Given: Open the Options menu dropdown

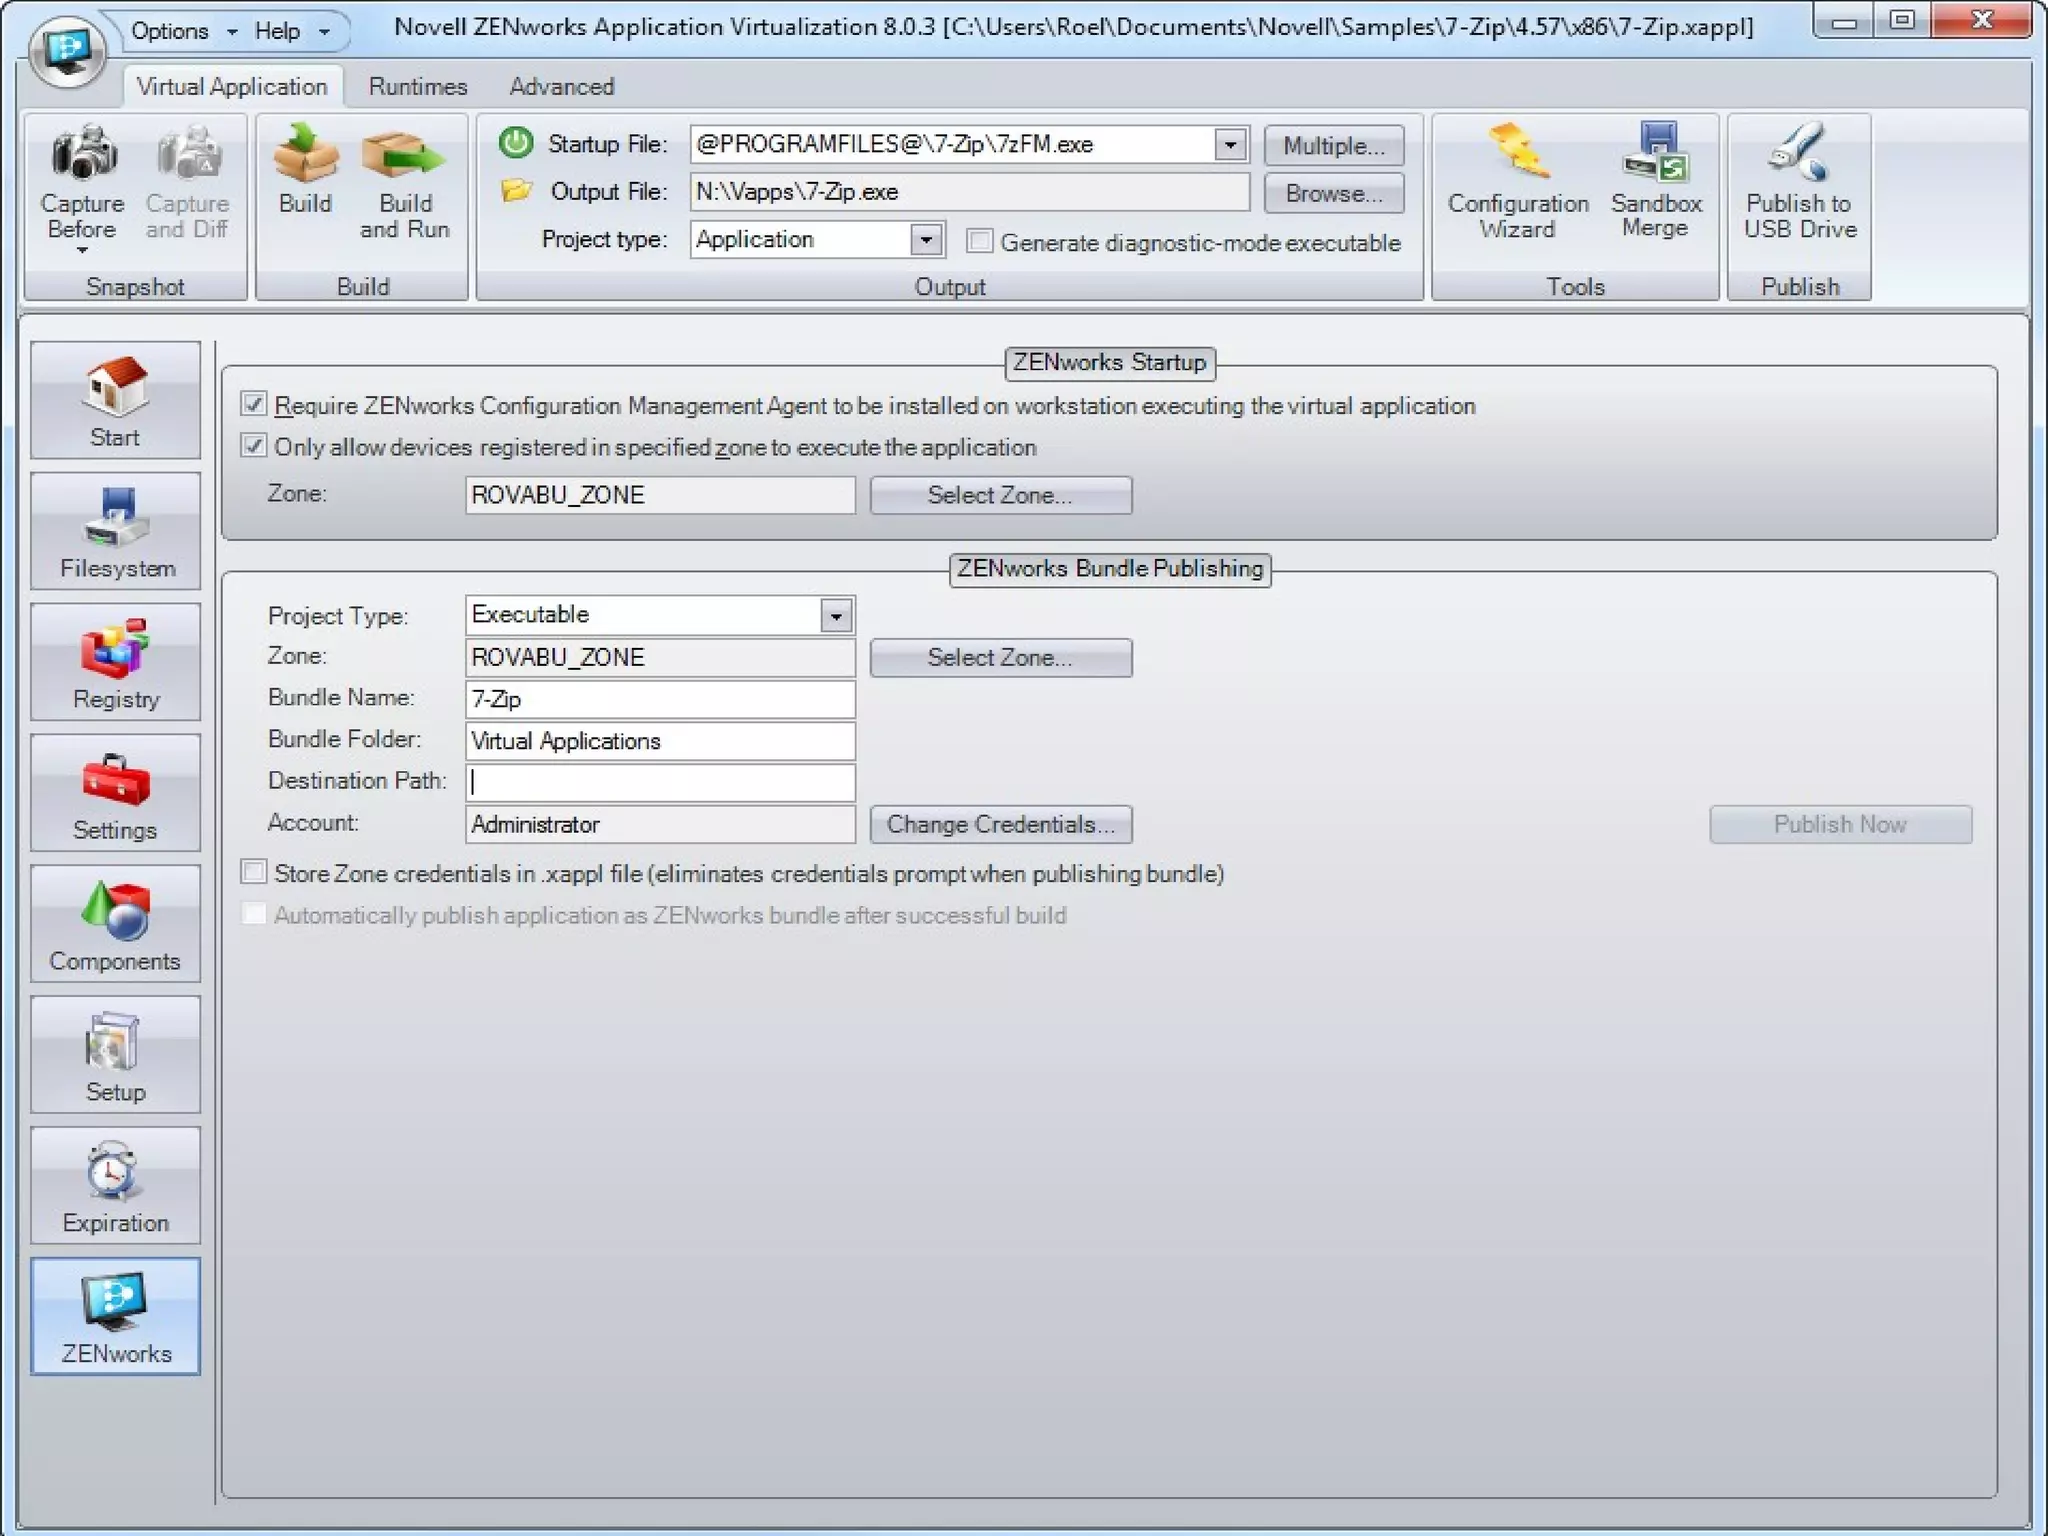Looking at the screenshot, I should (x=184, y=31).
